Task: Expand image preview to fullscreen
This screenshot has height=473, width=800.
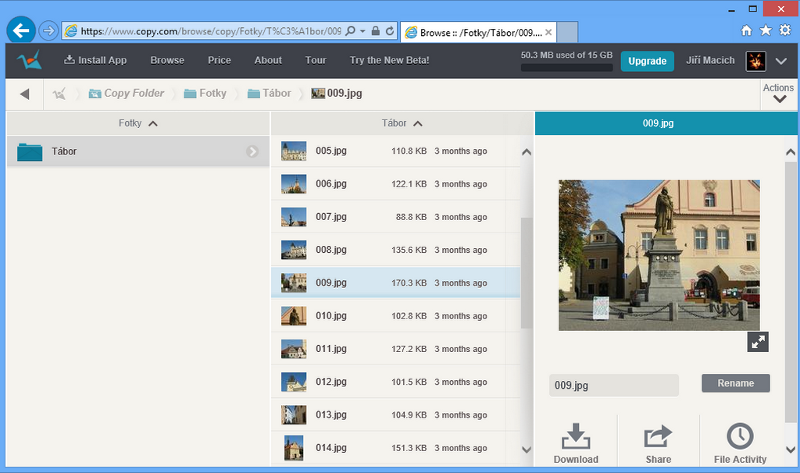Action: pos(758,342)
